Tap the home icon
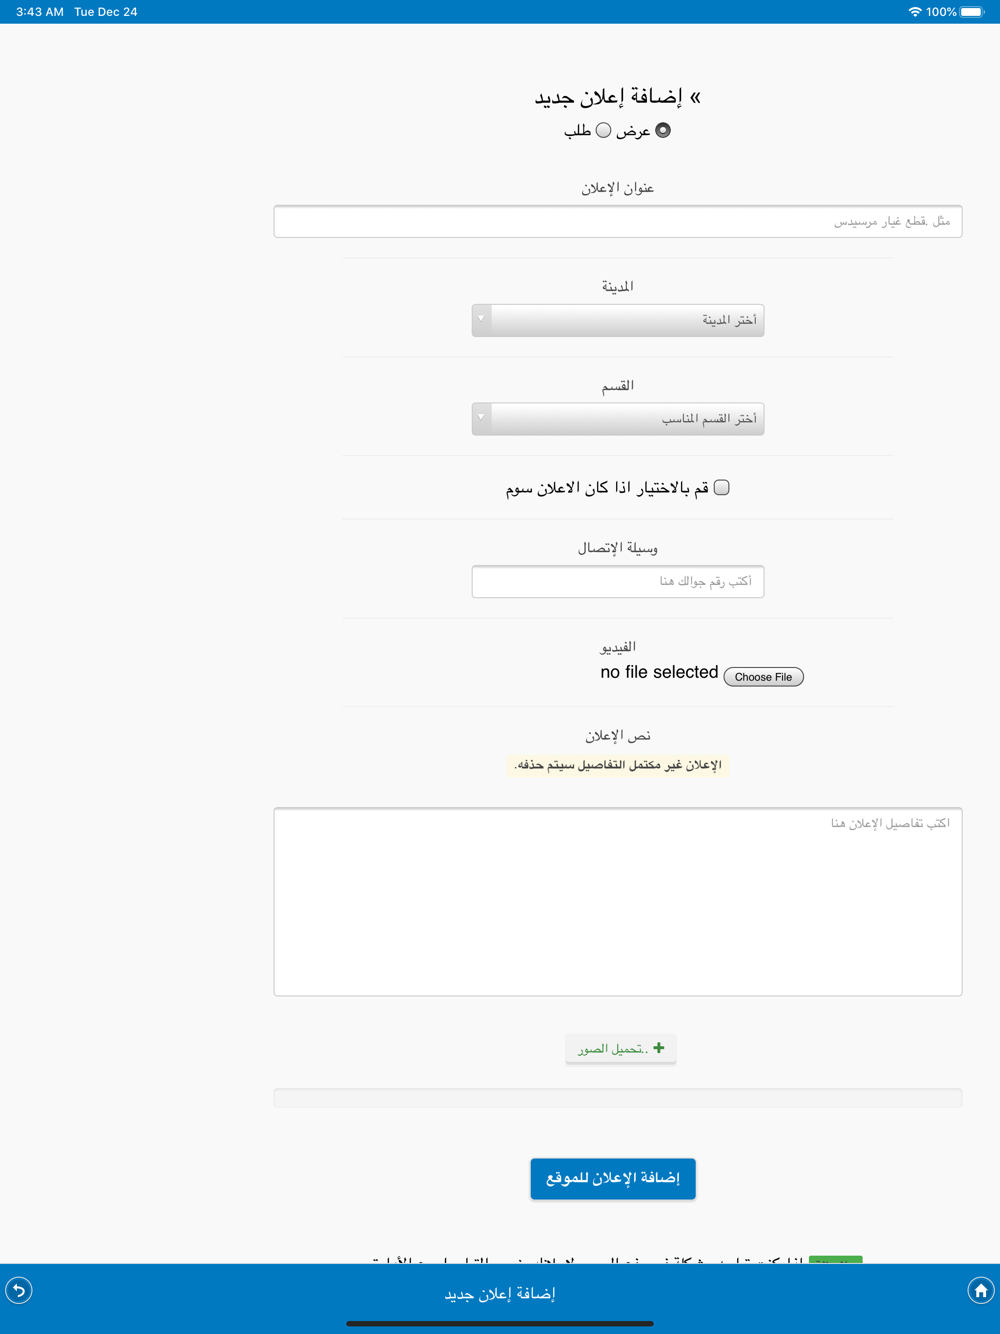The image size is (1000, 1334). [x=980, y=1290]
